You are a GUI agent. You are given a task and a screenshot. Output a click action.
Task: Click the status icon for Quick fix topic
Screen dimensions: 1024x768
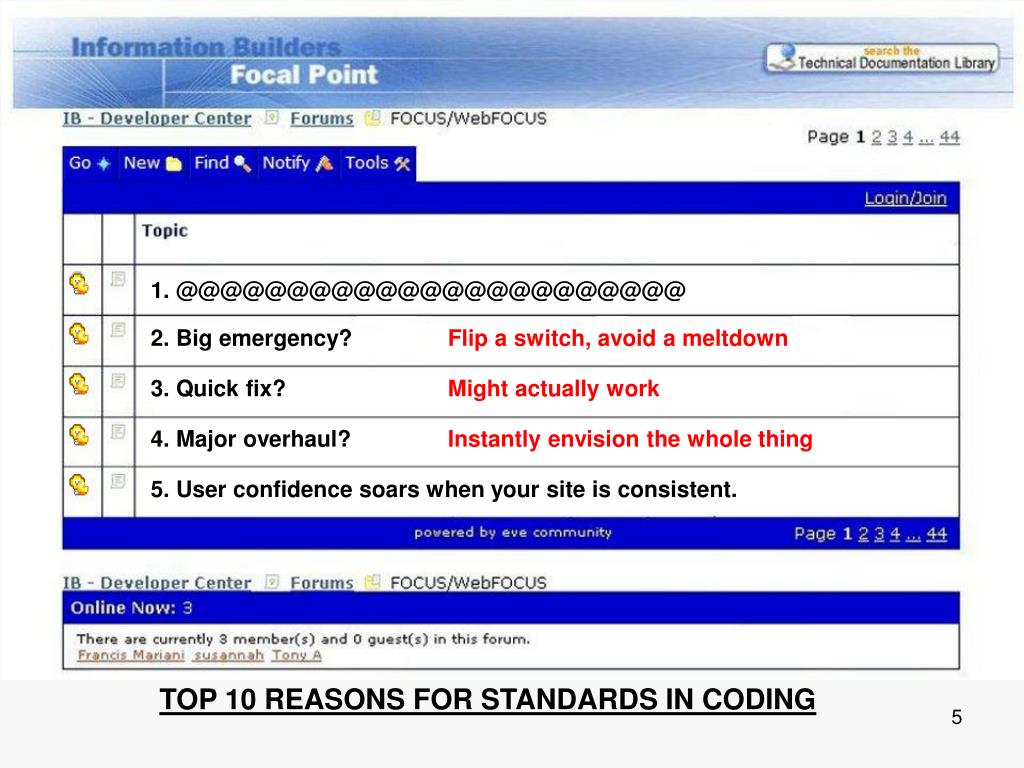pyautogui.click(x=80, y=384)
